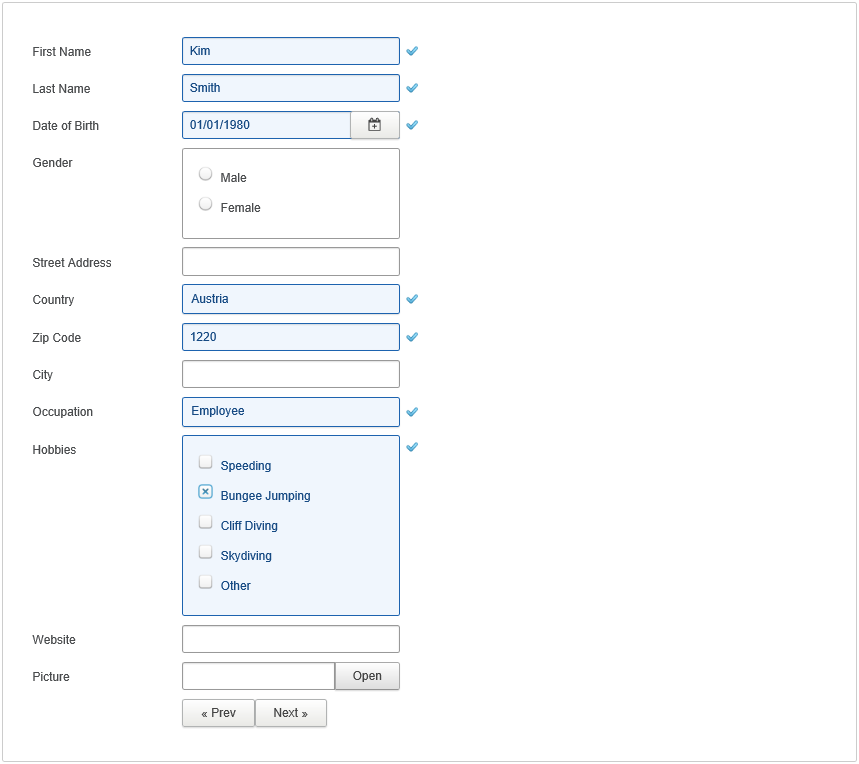Go back with the « Prev button
Image resolution: width=859 pixels, height=764 pixels.
(x=218, y=713)
